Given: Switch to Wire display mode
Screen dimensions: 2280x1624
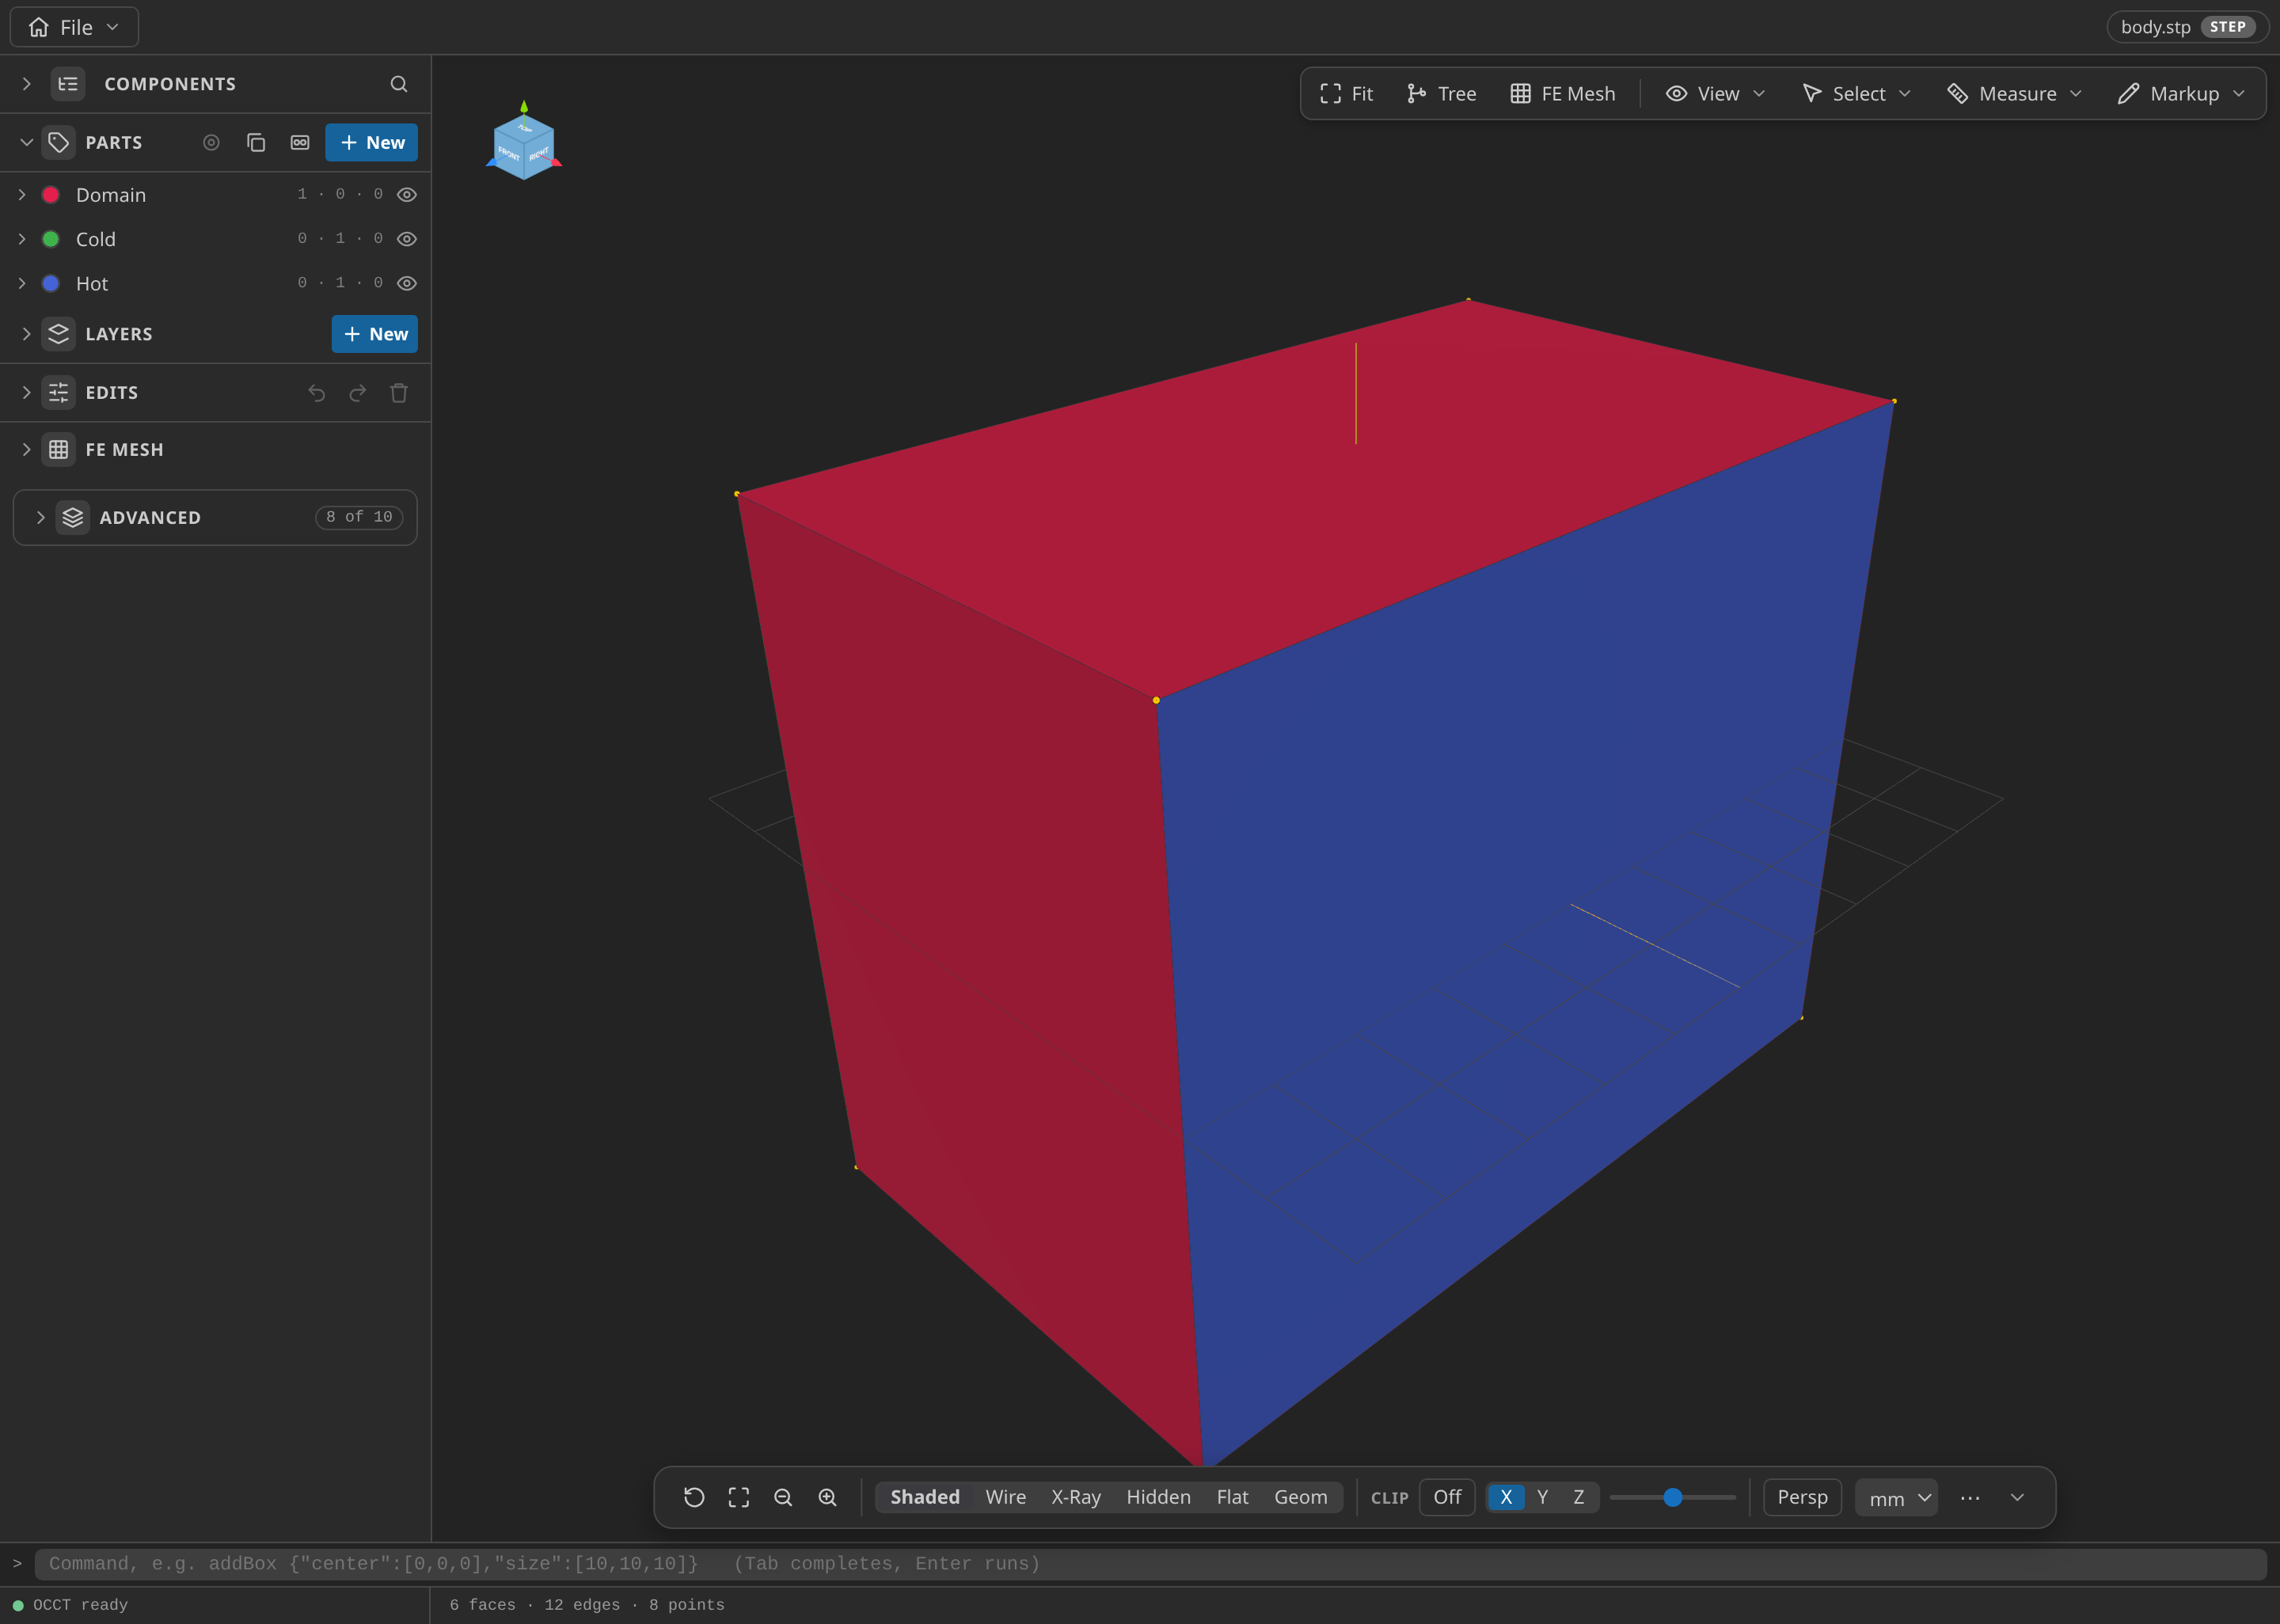Looking at the screenshot, I should click(1005, 1497).
